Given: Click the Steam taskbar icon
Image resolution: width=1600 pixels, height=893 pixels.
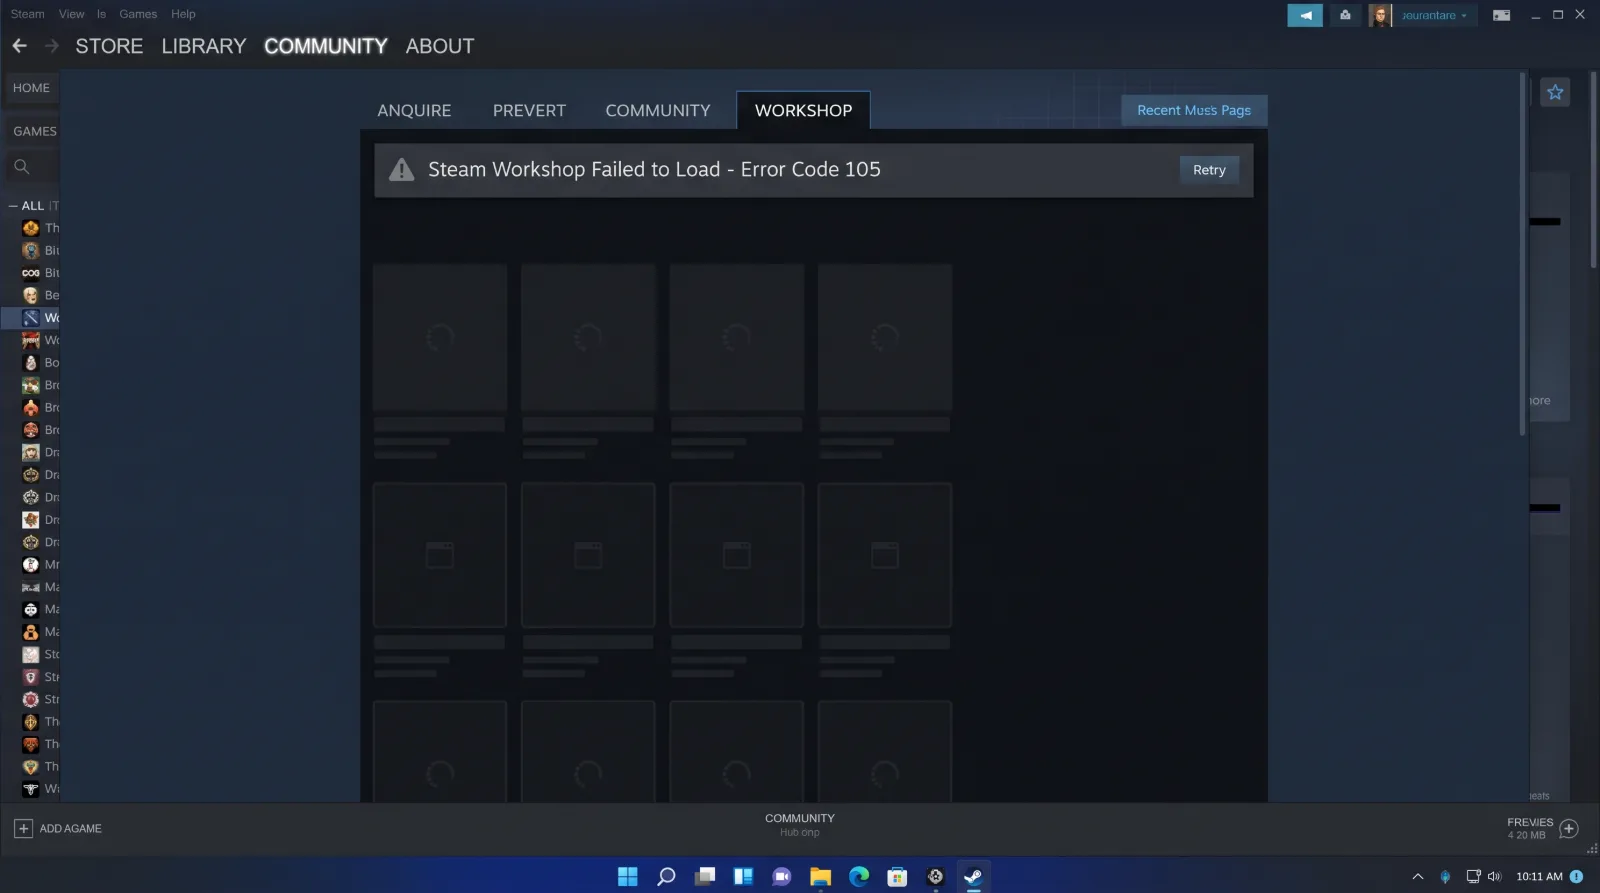Looking at the screenshot, I should (x=973, y=876).
